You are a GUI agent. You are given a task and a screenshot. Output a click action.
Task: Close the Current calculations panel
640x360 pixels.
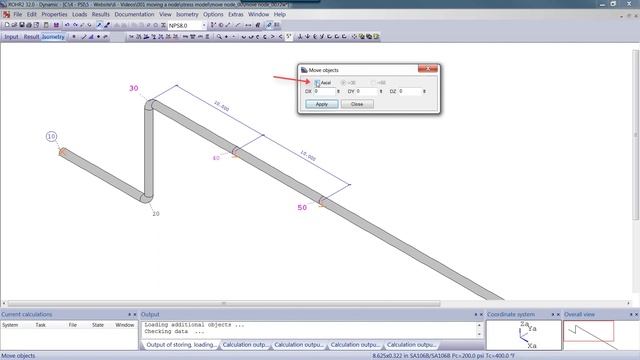pyautogui.click(x=135, y=314)
